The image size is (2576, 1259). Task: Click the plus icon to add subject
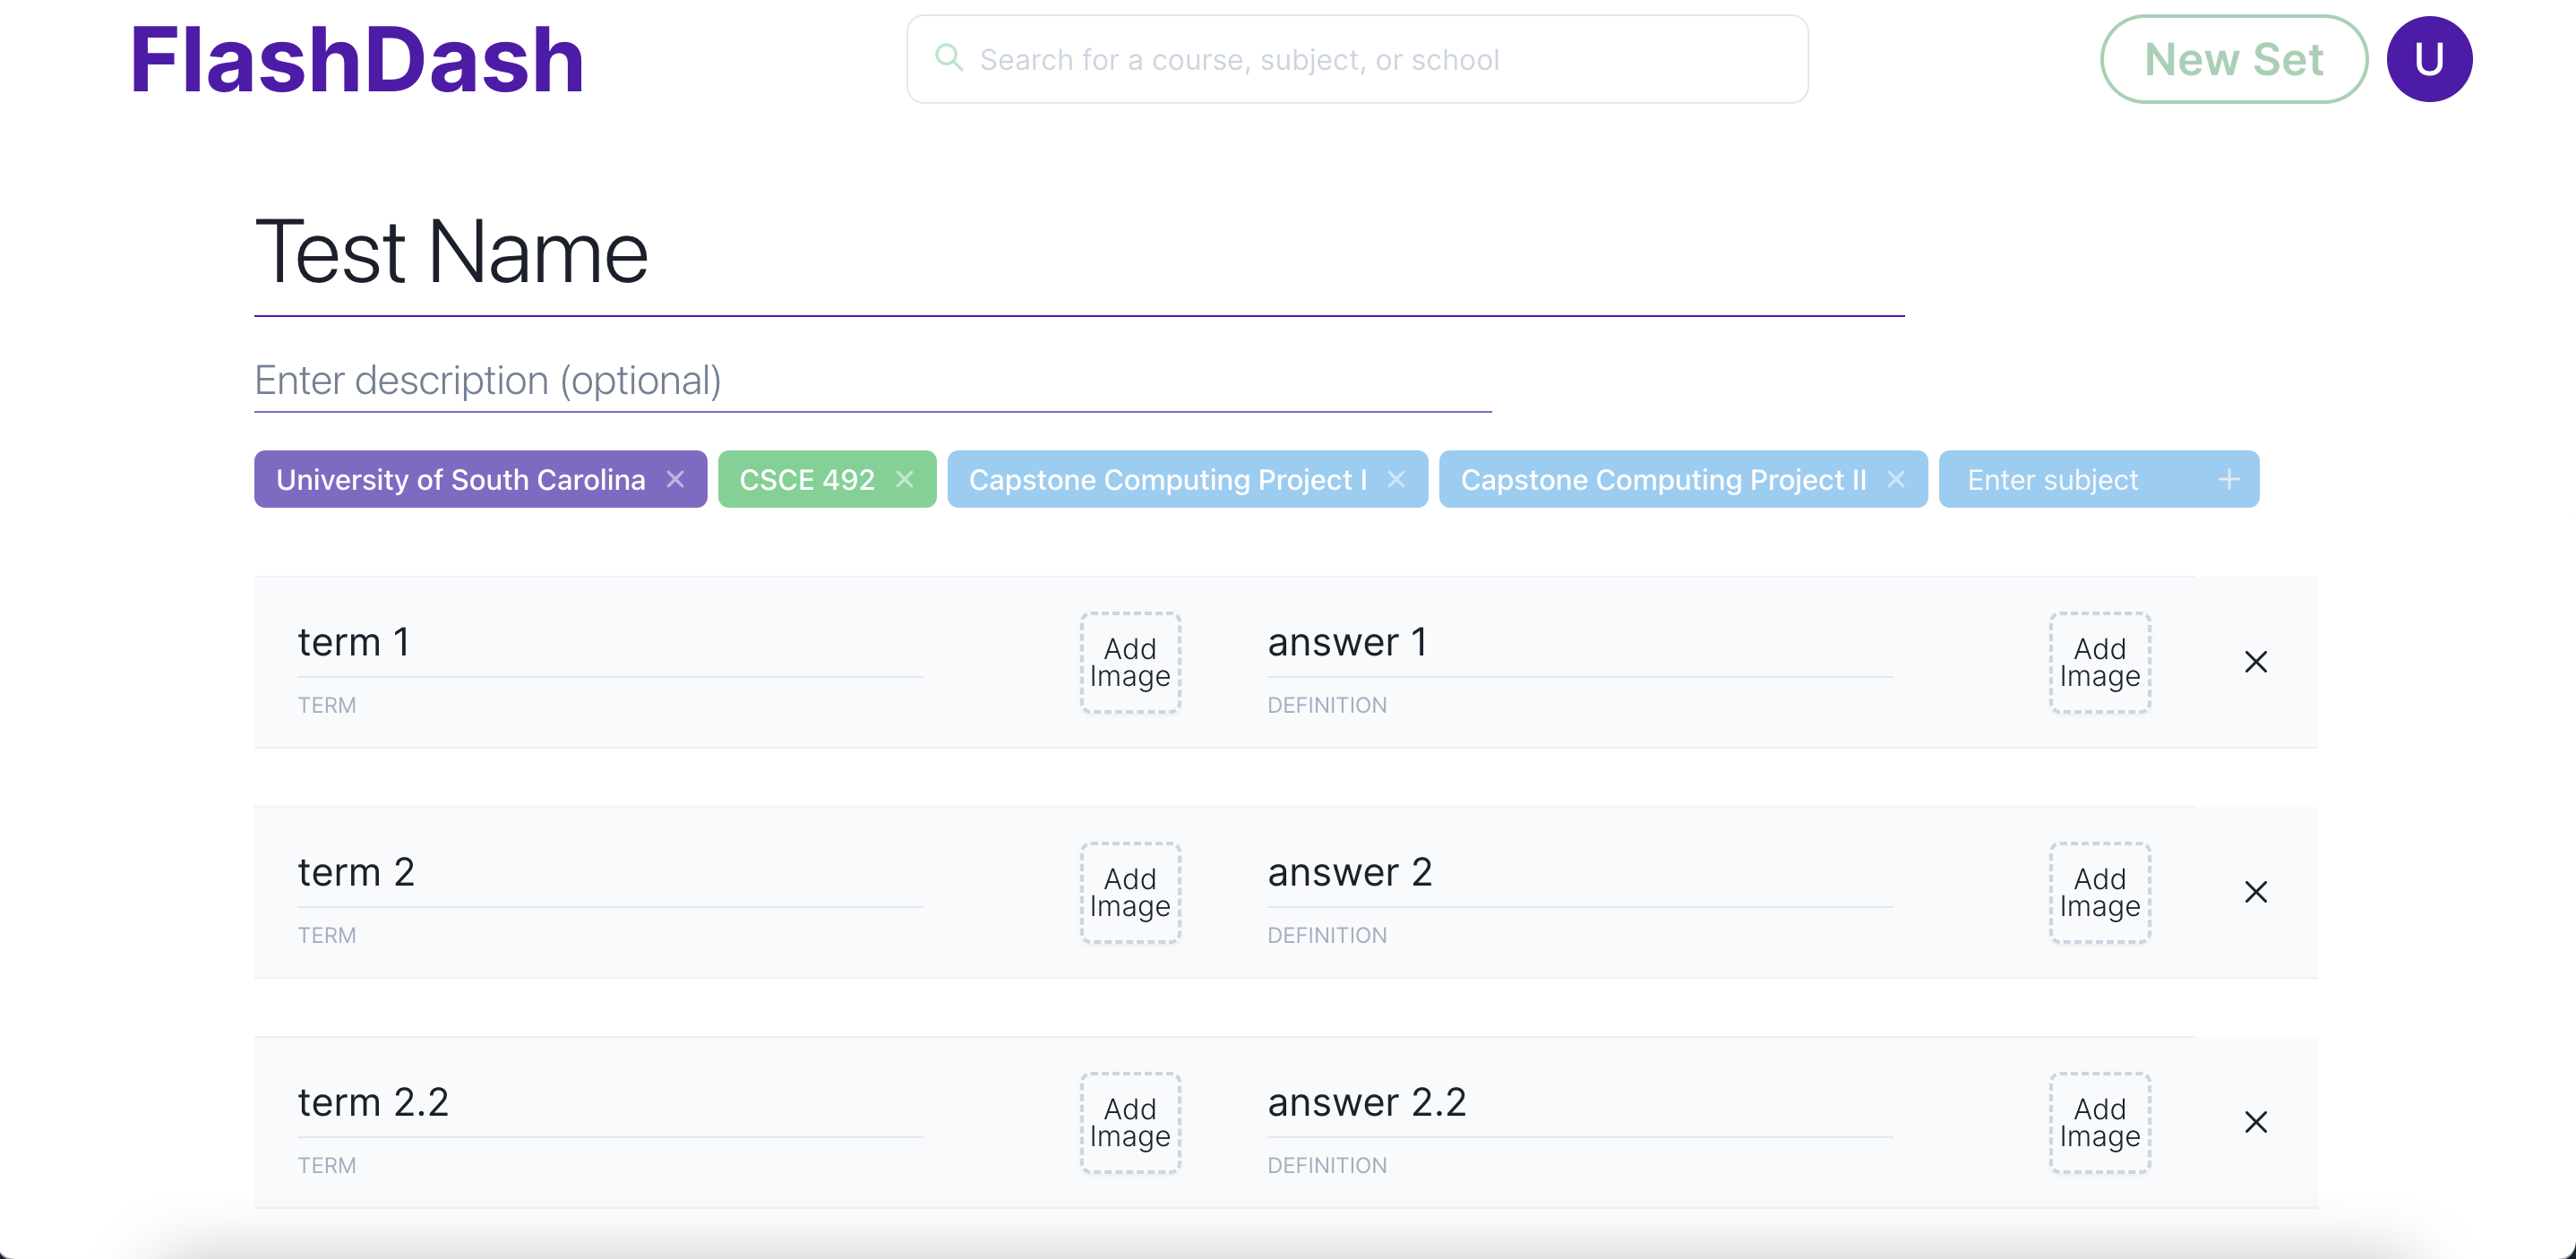coord(2229,479)
